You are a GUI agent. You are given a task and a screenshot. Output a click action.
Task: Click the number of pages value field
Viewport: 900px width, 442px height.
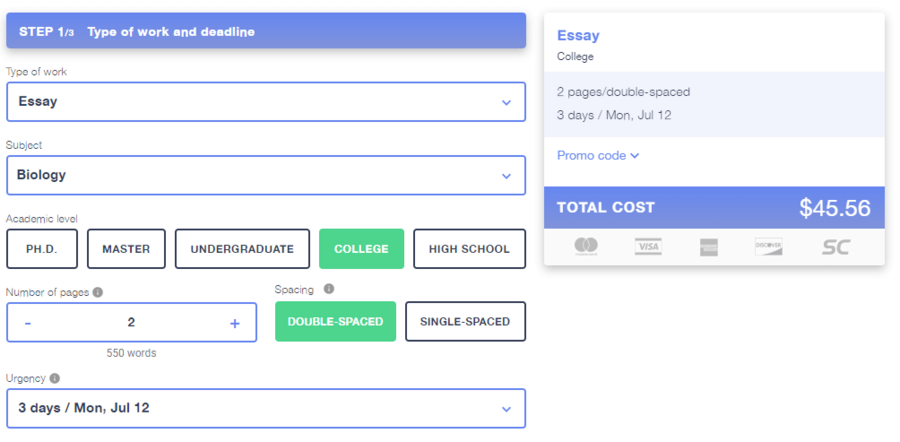(131, 323)
